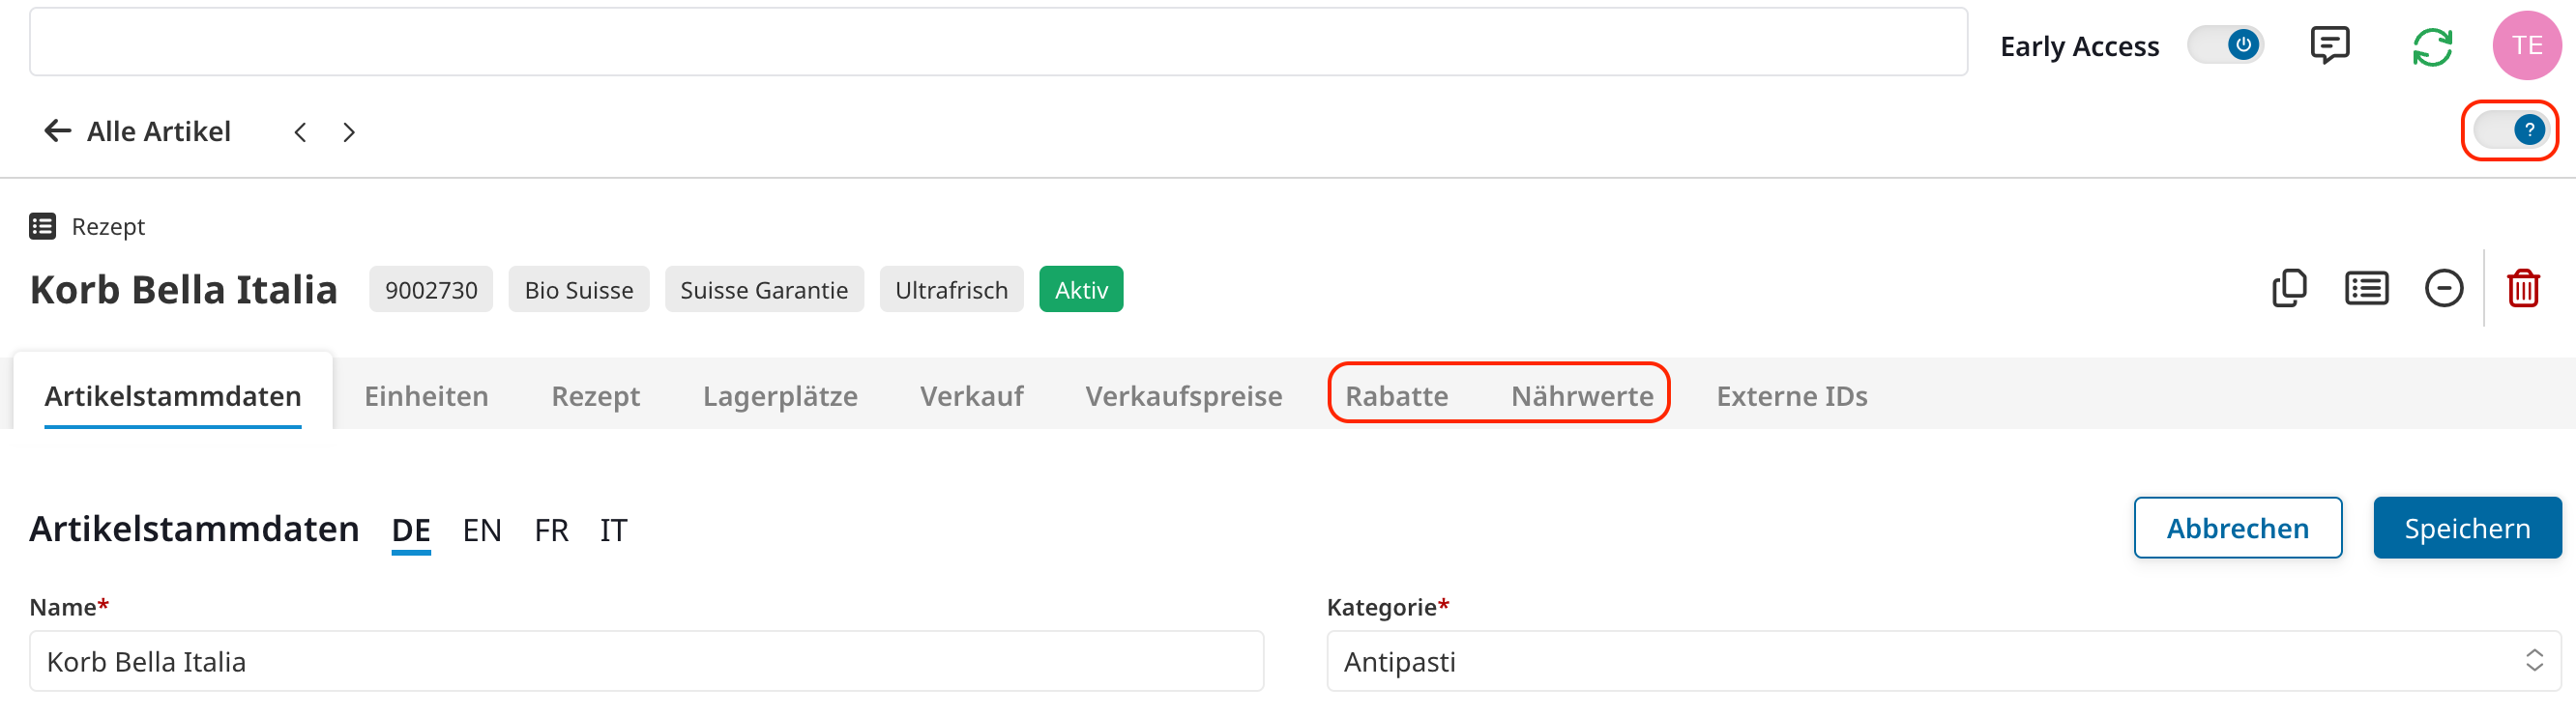Delete article with red trash icon
The height and width of the screenshot is (717, 2576).
2522,289
